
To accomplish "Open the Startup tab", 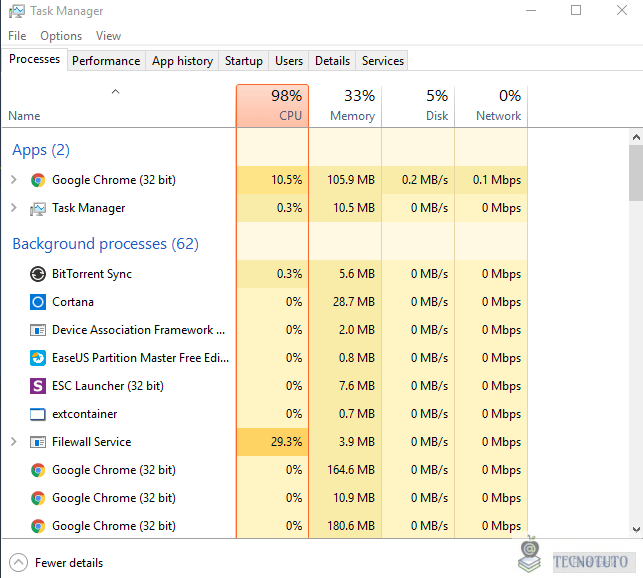I will pos(244,61).
